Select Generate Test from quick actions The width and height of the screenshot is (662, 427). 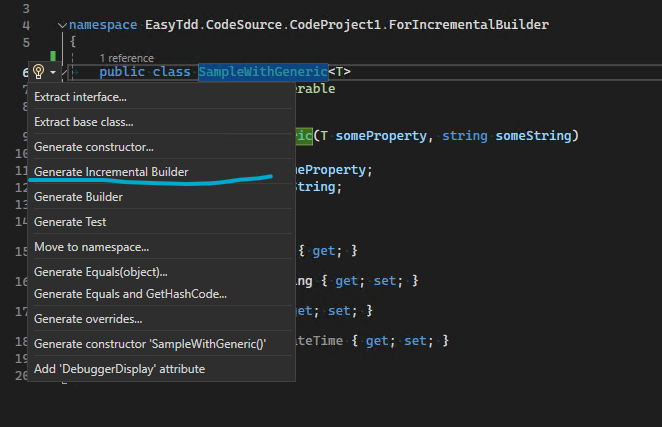160,222
